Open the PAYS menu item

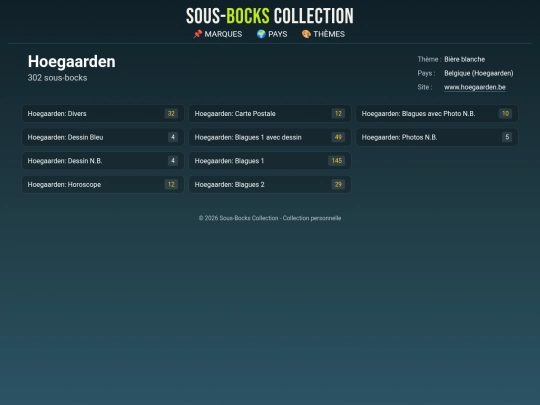click(272, 34)
